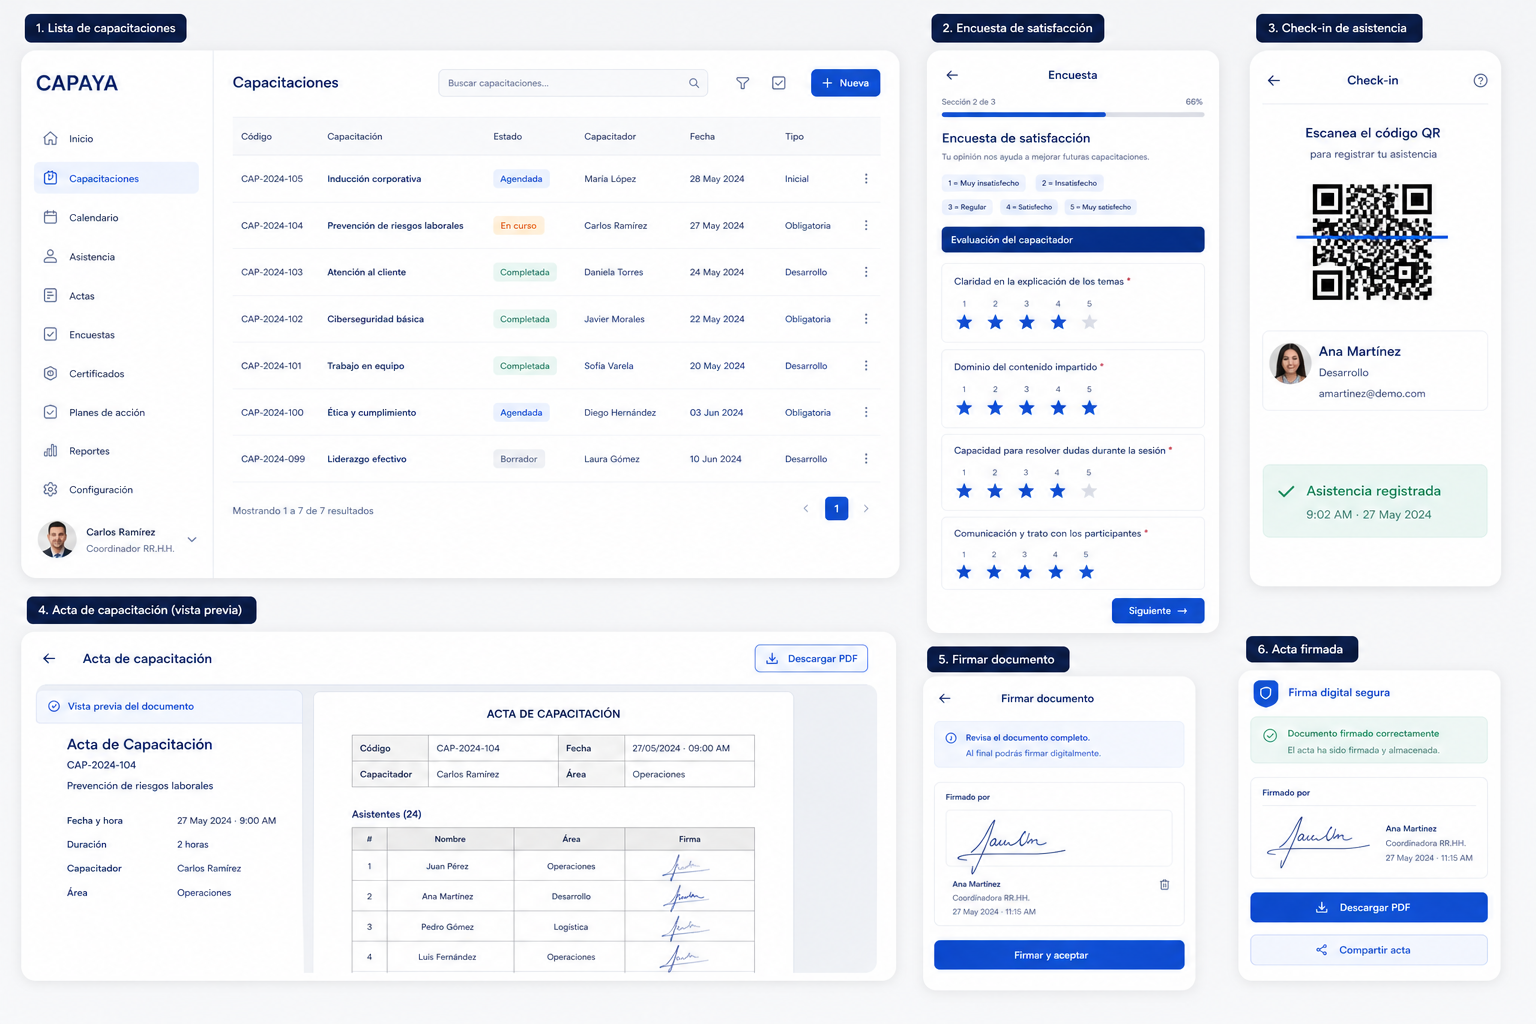Click the filter icon in Capacitaciones toolbar
This screenshot has height=1024, width=1536.
click(x=742, y=83)
